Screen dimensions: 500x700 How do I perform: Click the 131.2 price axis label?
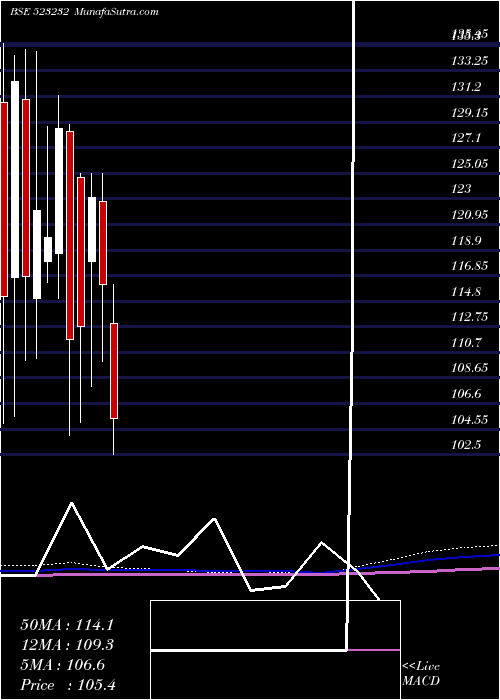tap(466, 87)
